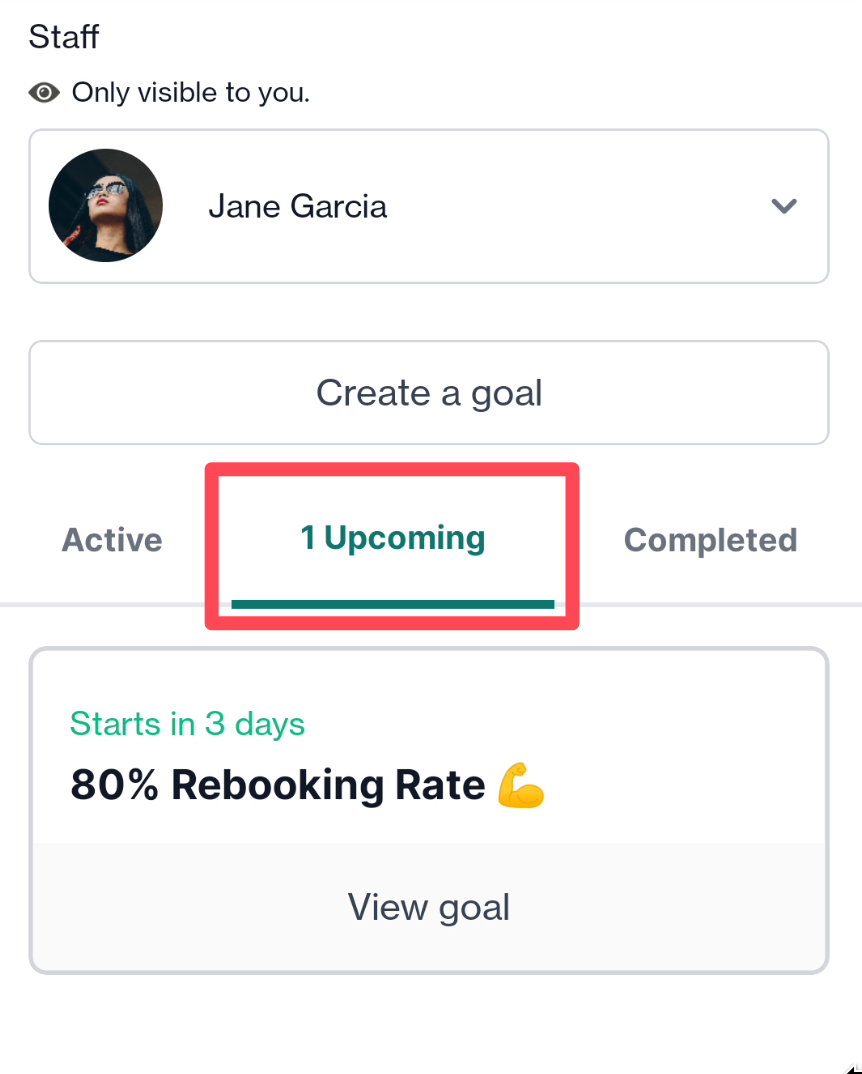Expand the staff selector chevron
The image size is (862, 1074).
(784, 206)
